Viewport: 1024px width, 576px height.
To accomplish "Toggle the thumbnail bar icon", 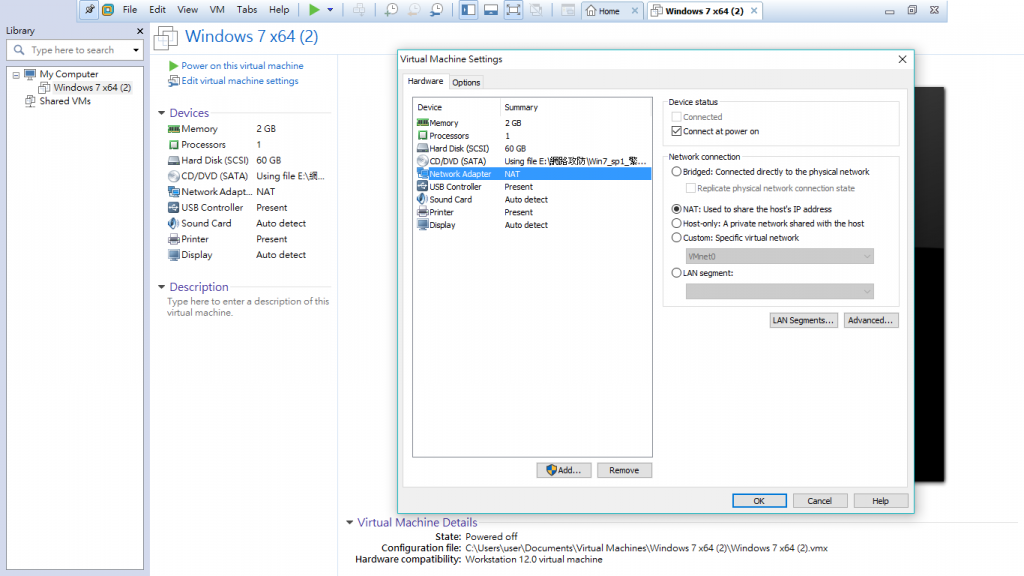I will click(490, 10).
